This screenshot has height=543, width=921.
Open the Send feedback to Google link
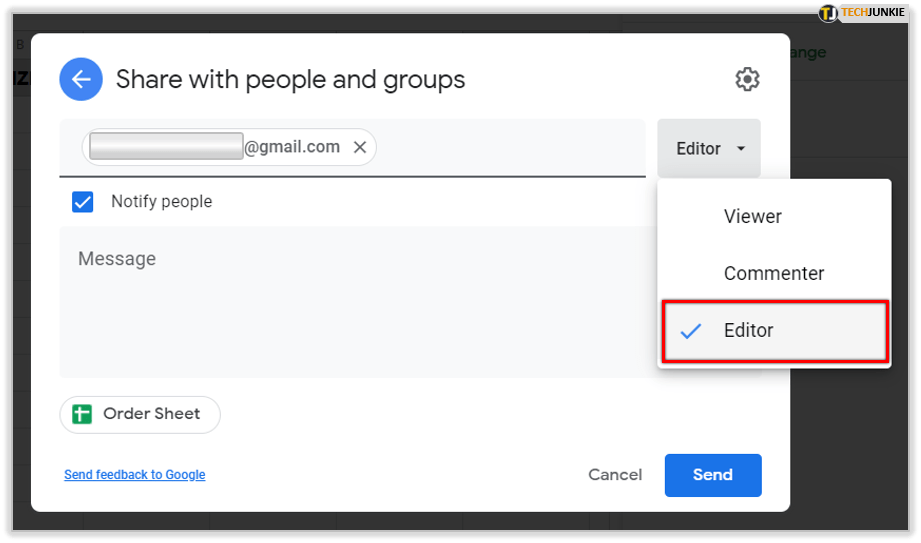[x=134, y=475]
